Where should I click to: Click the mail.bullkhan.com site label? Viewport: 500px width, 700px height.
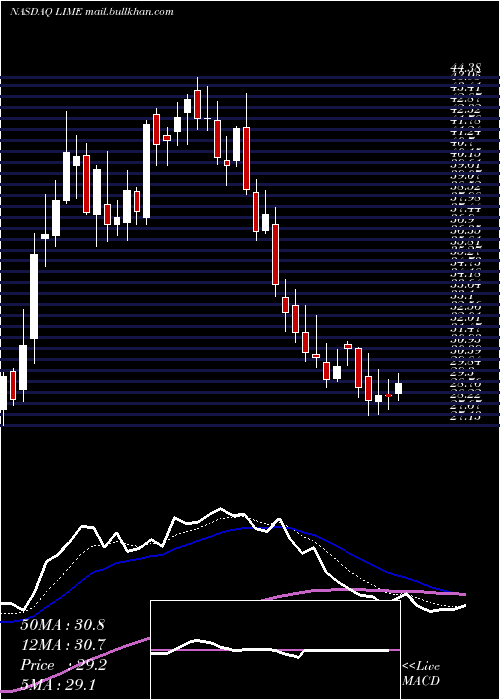click(129, 12)
